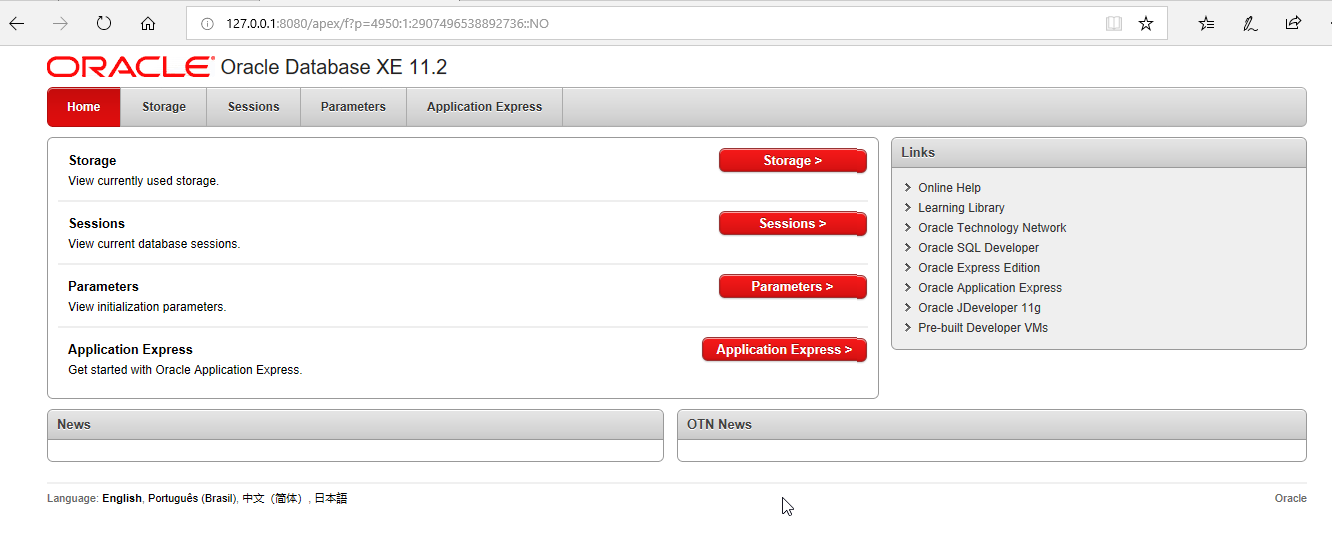The height and width of the screenshot is (533, 1332).
Task: Click the browser forward arrow
Action: point(60,23)
